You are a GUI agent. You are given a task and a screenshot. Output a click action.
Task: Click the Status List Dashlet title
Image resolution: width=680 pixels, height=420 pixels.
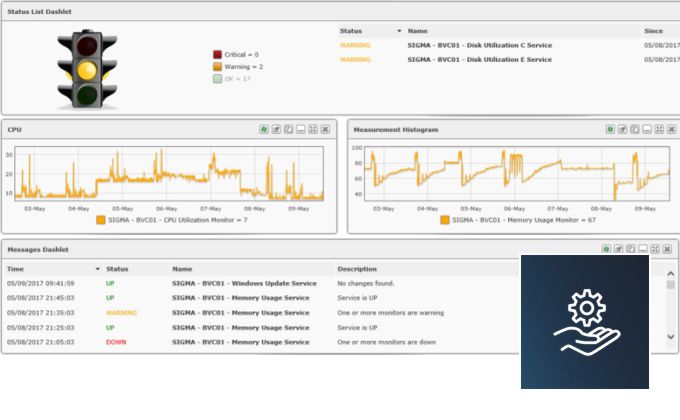pyautogui.click(x=39, y=12)
